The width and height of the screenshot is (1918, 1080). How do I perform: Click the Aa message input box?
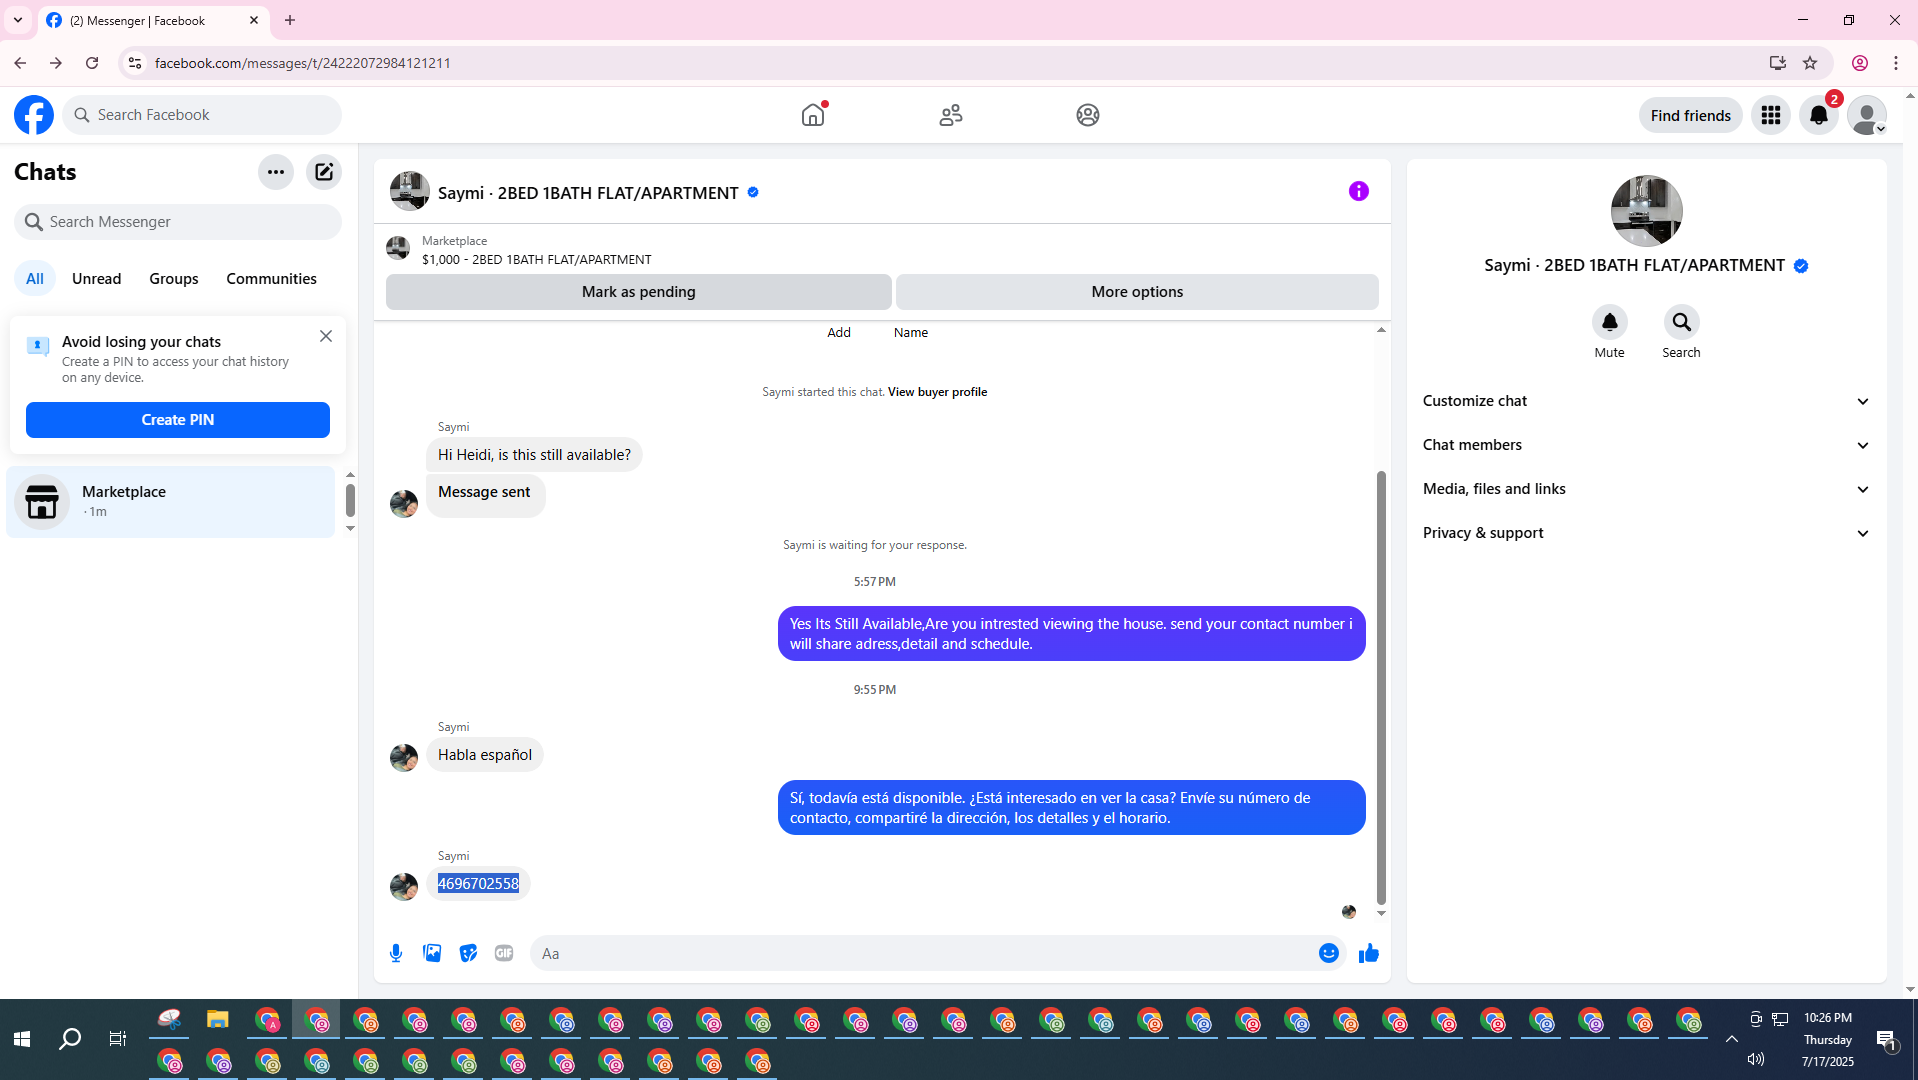pyautogui.click(x=925, y=954)
